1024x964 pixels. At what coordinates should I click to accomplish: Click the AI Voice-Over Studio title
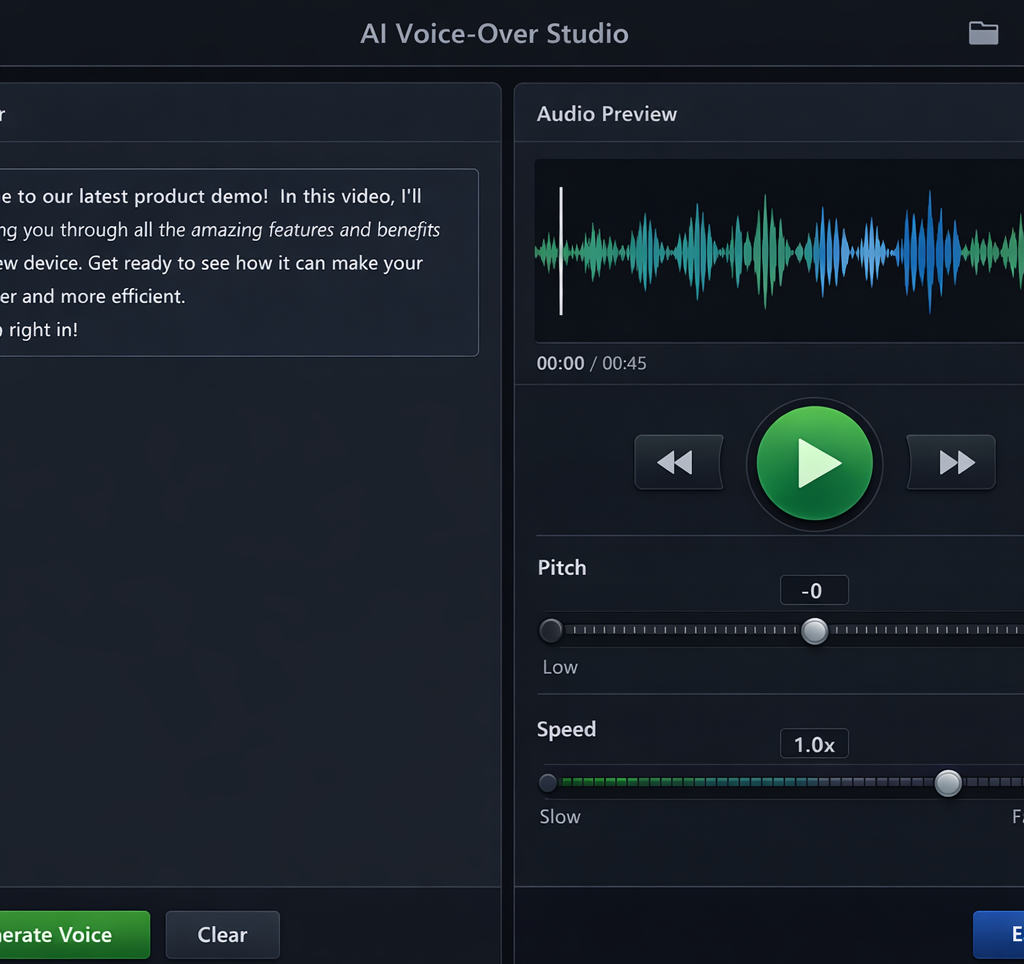494,33
